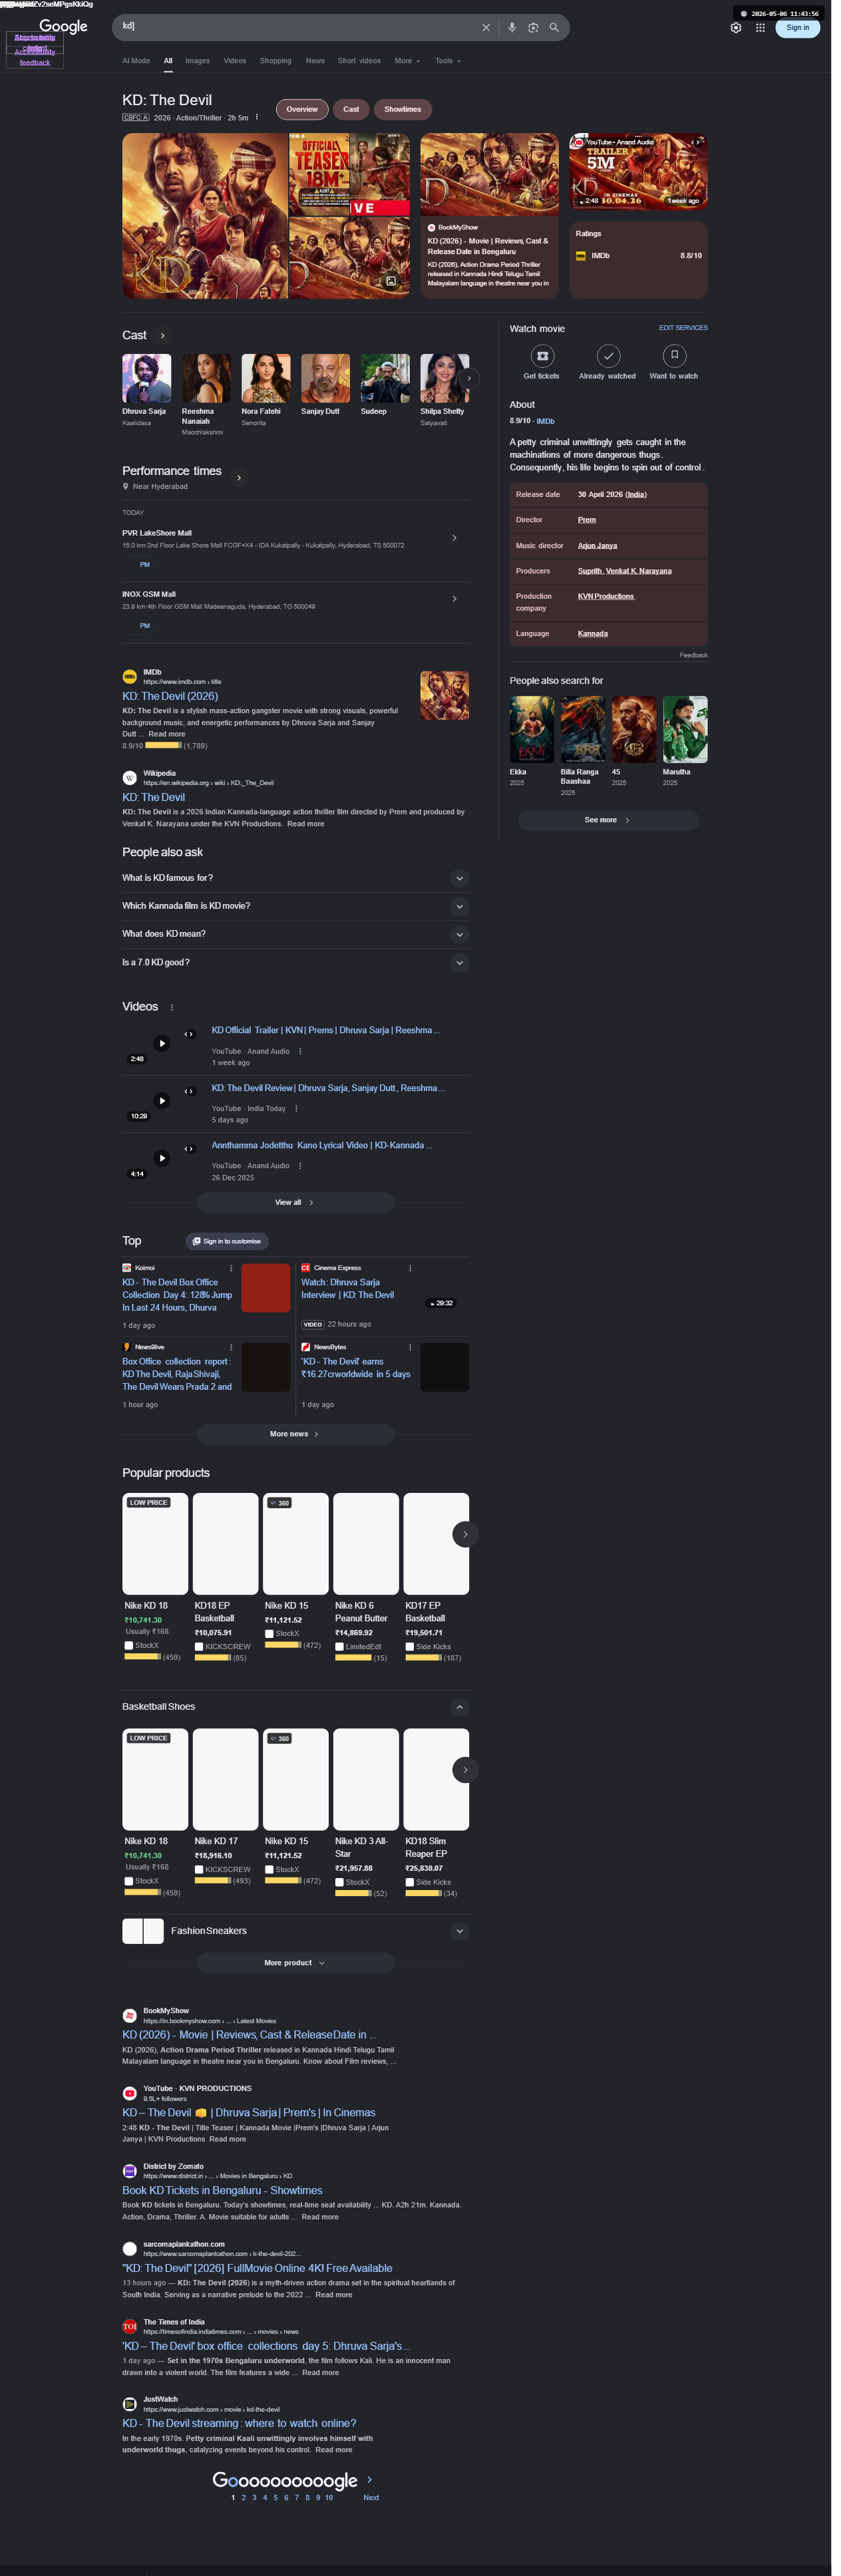Viewport: 841px width, 2576px height.
Task: Clear the search box text
Action: click(x=486, y=28)
